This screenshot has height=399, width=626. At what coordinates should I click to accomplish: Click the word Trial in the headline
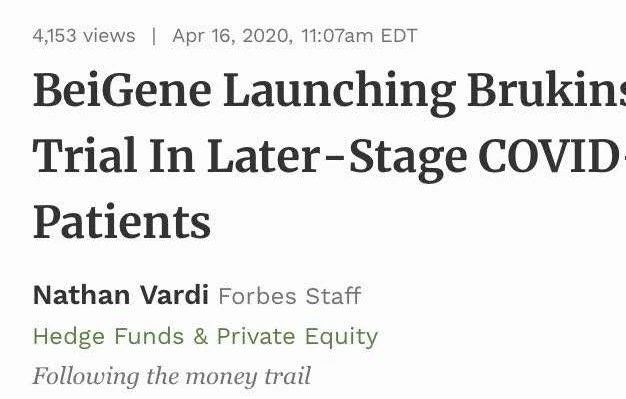[85, 156]
